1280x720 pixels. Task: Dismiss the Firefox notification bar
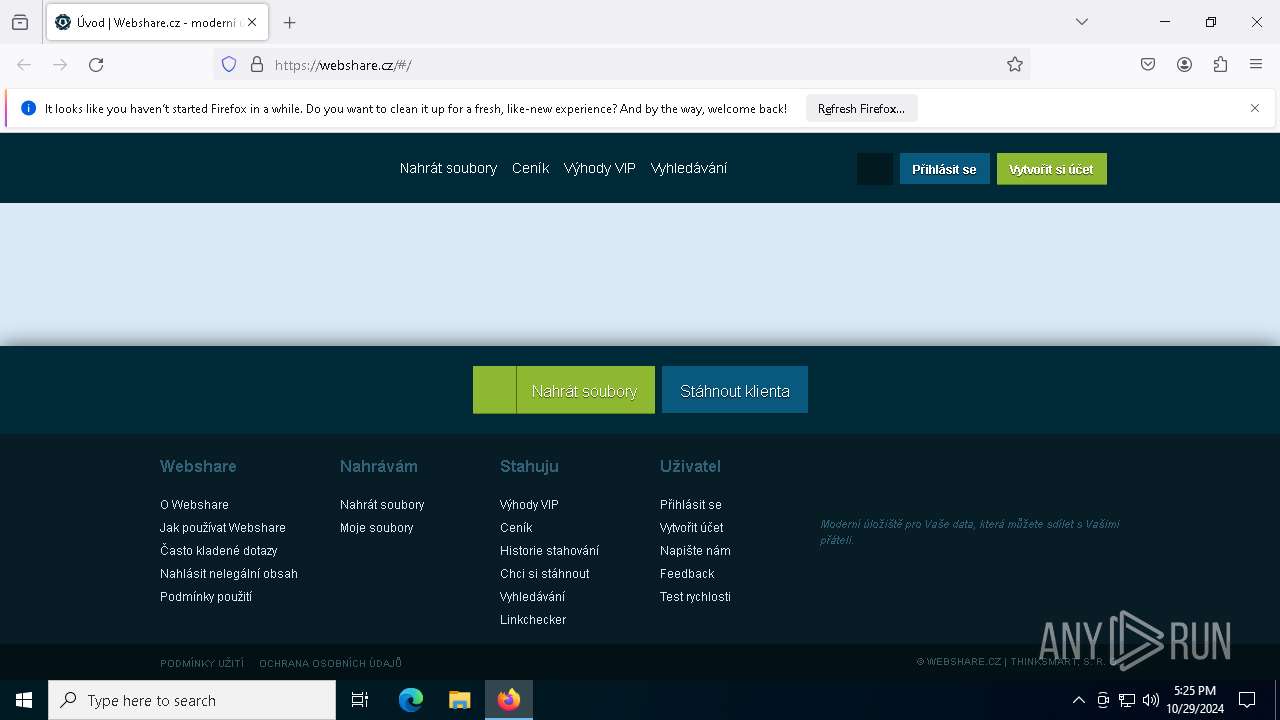[x=1255, y=108]
